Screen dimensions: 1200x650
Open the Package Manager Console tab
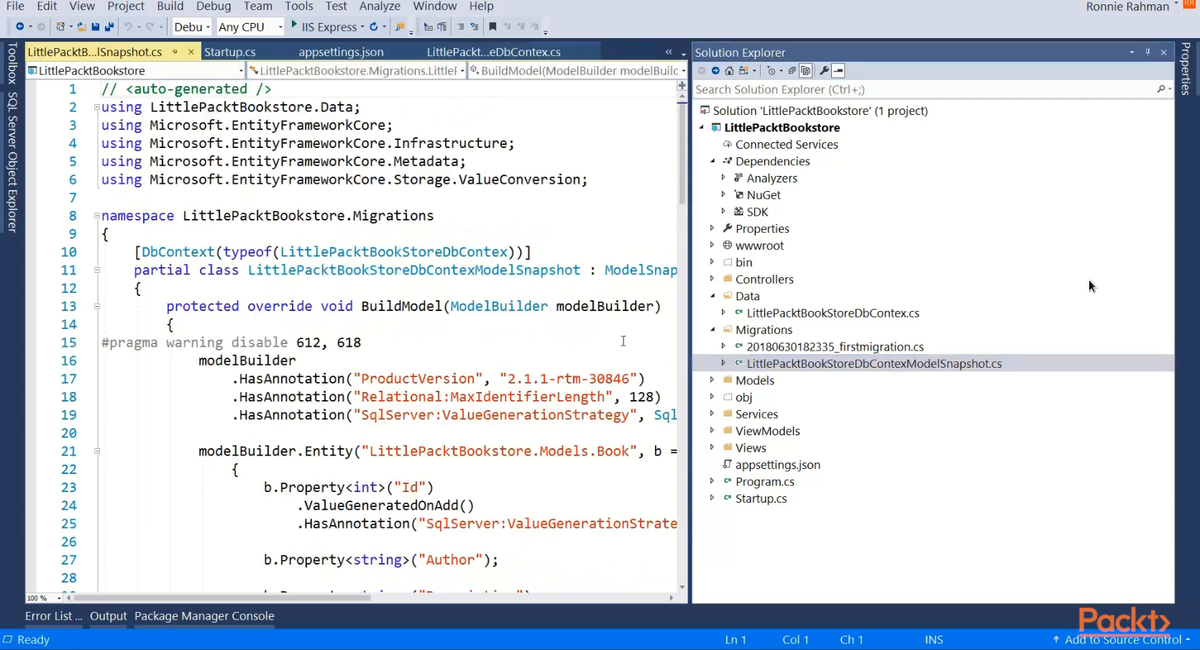tap(204, 616)
